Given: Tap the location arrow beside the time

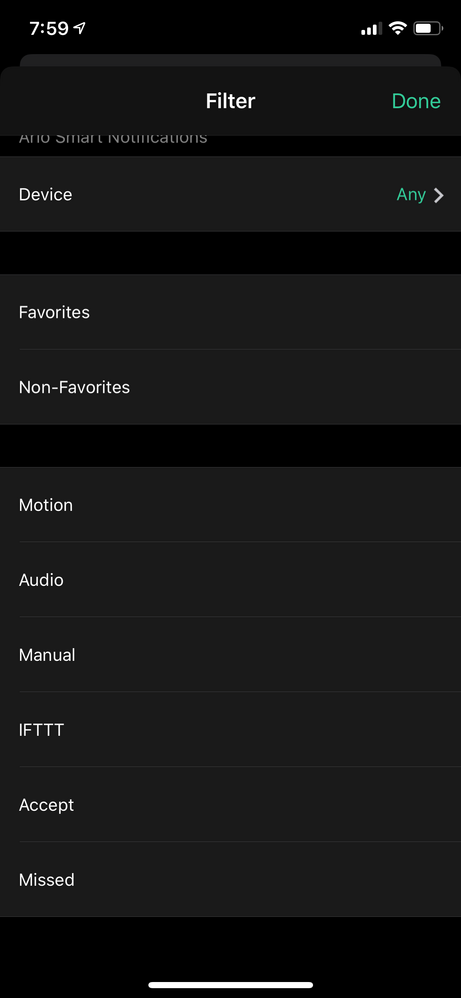Looking at the screenshot, I should (x=80, y=28).
